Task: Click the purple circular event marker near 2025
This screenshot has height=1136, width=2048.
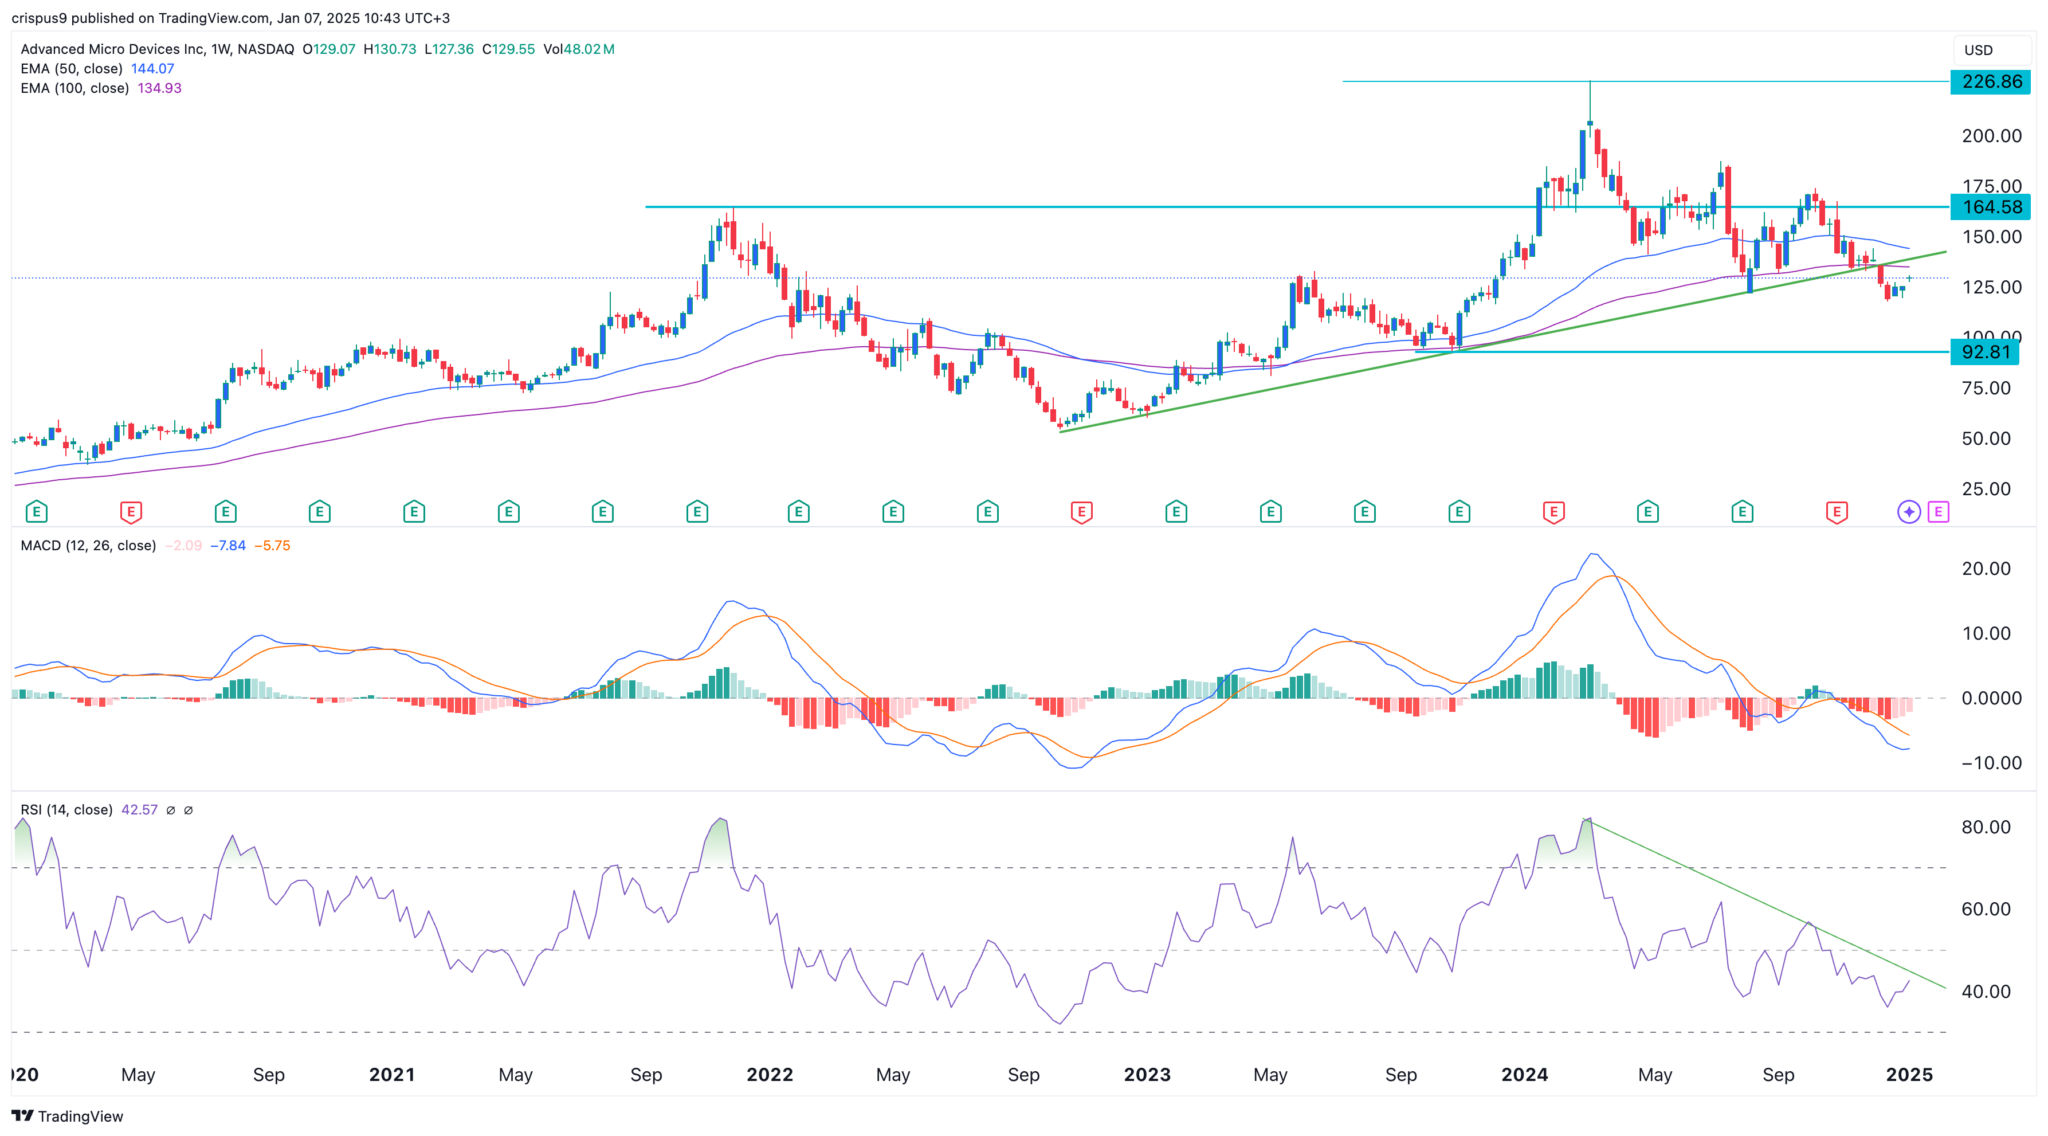Action: click(1908, 512)
